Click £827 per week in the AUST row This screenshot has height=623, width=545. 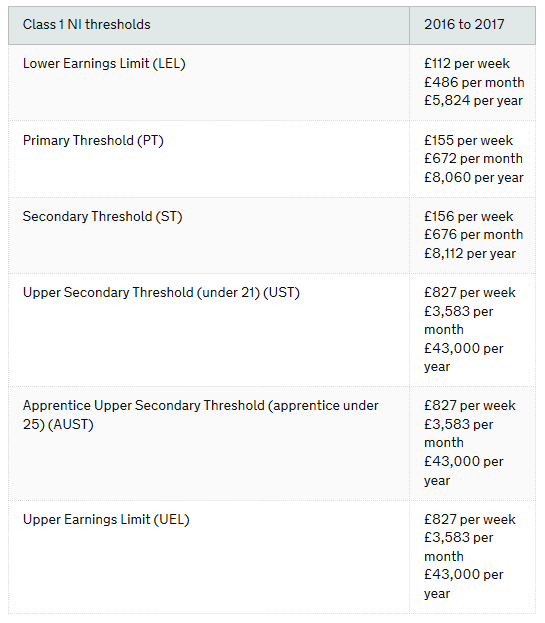pyautogui.click(x=470, y=406)
